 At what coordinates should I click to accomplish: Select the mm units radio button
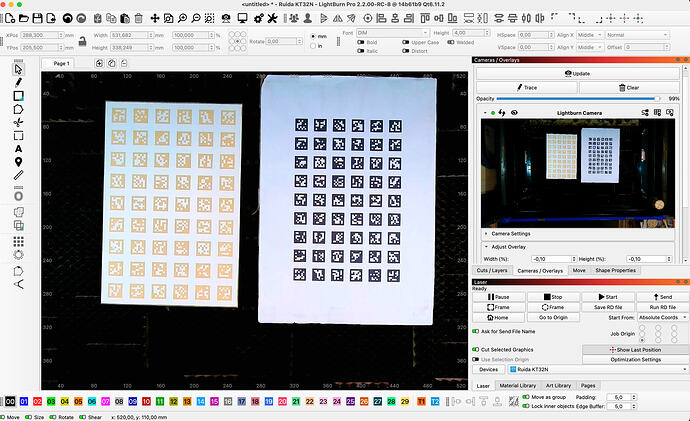pos(313,36)
